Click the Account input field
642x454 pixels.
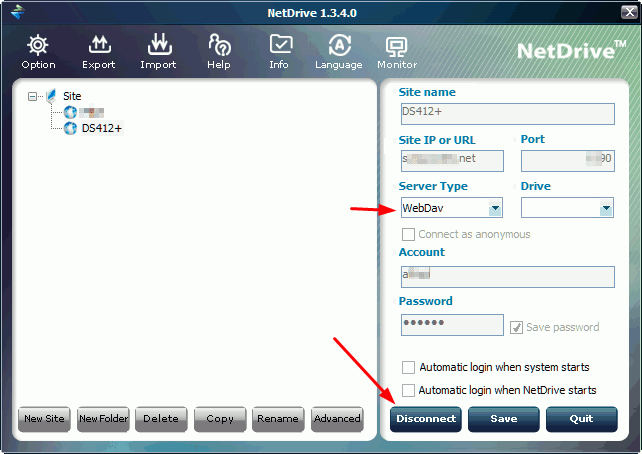(x=508, y=277)
